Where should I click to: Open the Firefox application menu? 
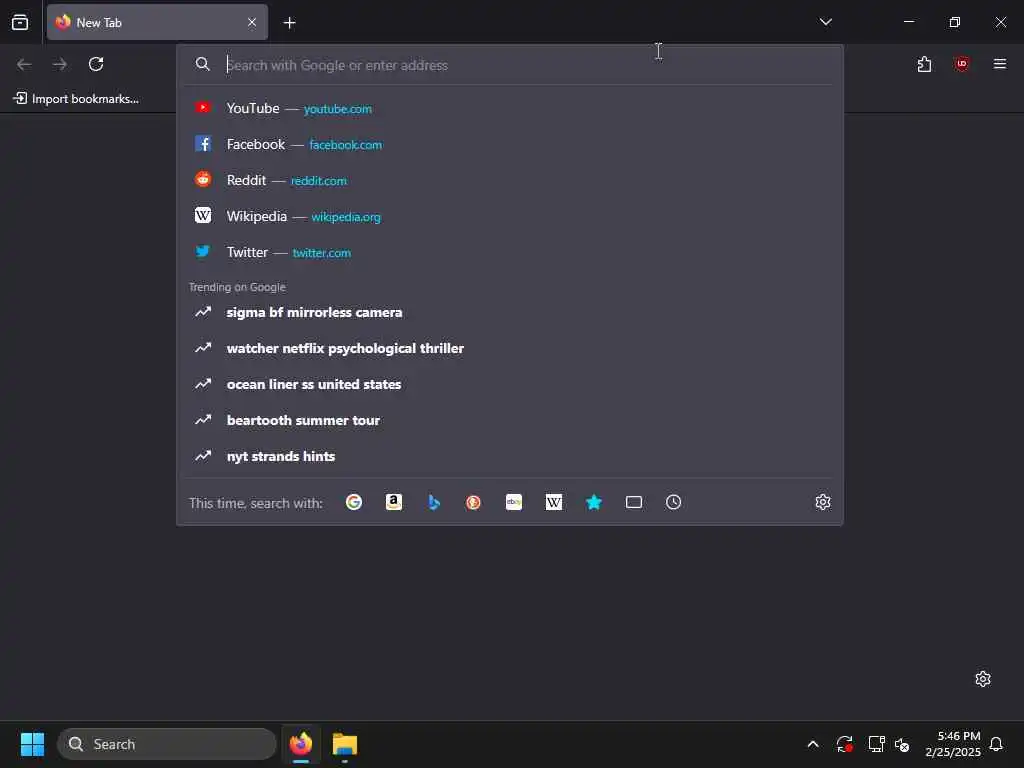click(x=999, y=64)
